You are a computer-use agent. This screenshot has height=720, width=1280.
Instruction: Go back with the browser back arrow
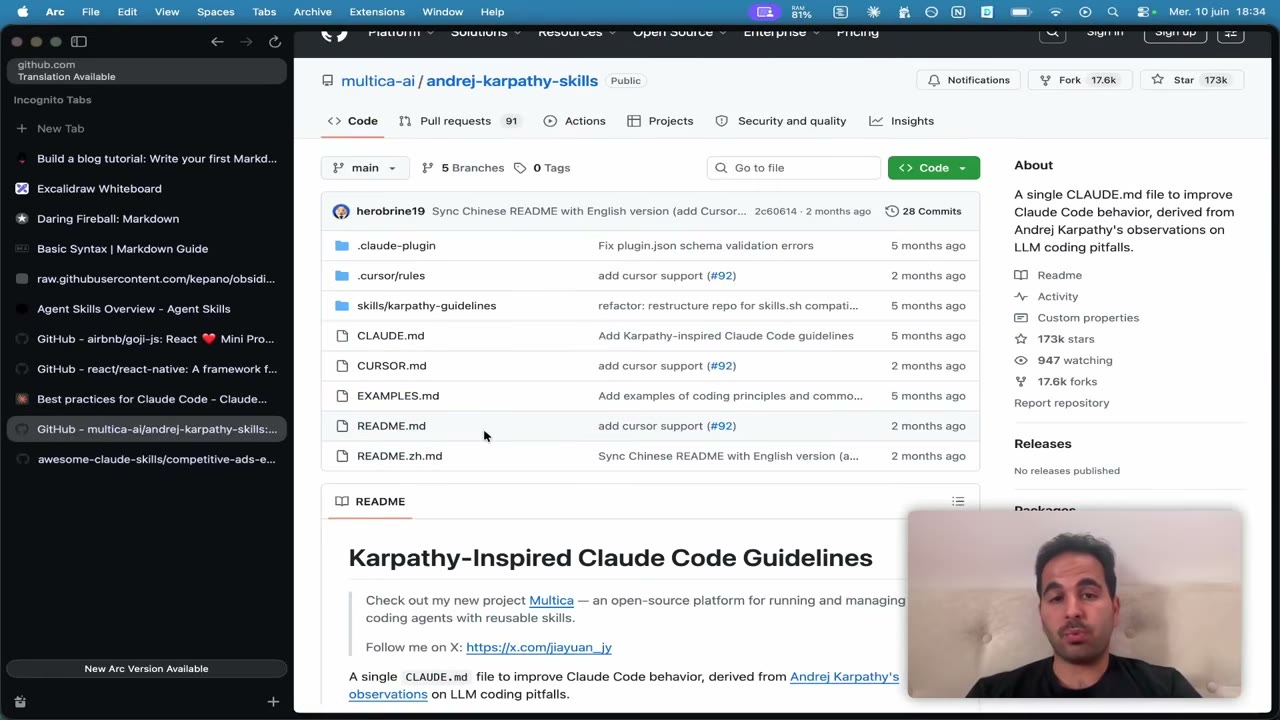[x=217, y=42]
